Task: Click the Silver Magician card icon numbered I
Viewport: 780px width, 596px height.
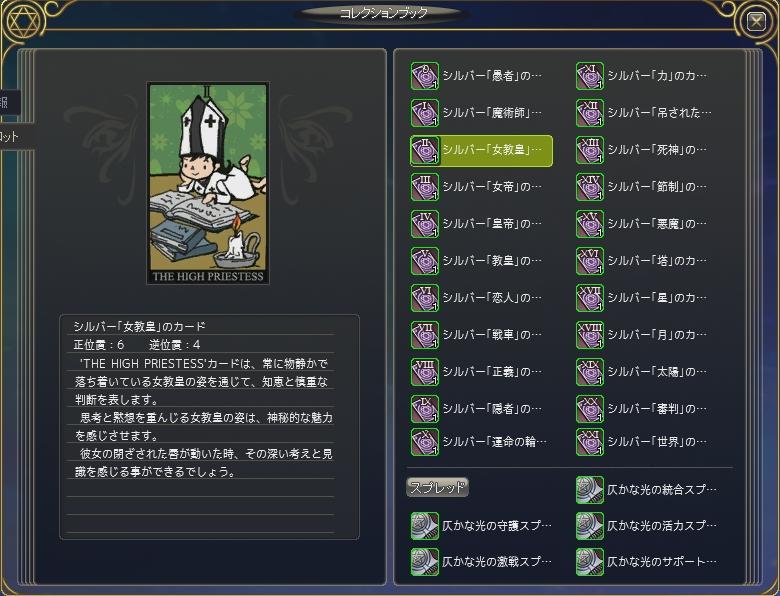Action: [x=424, y=113]
